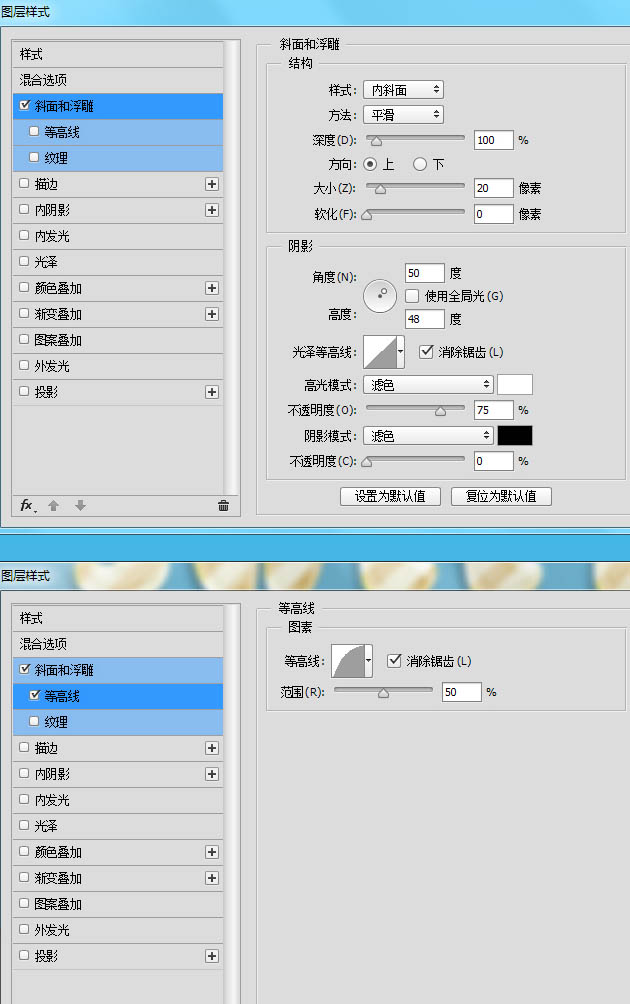
Task: Click plus icon beside 颜色叠加 in lower dialog
Action: pyautogui.click(x=212, y=852)
